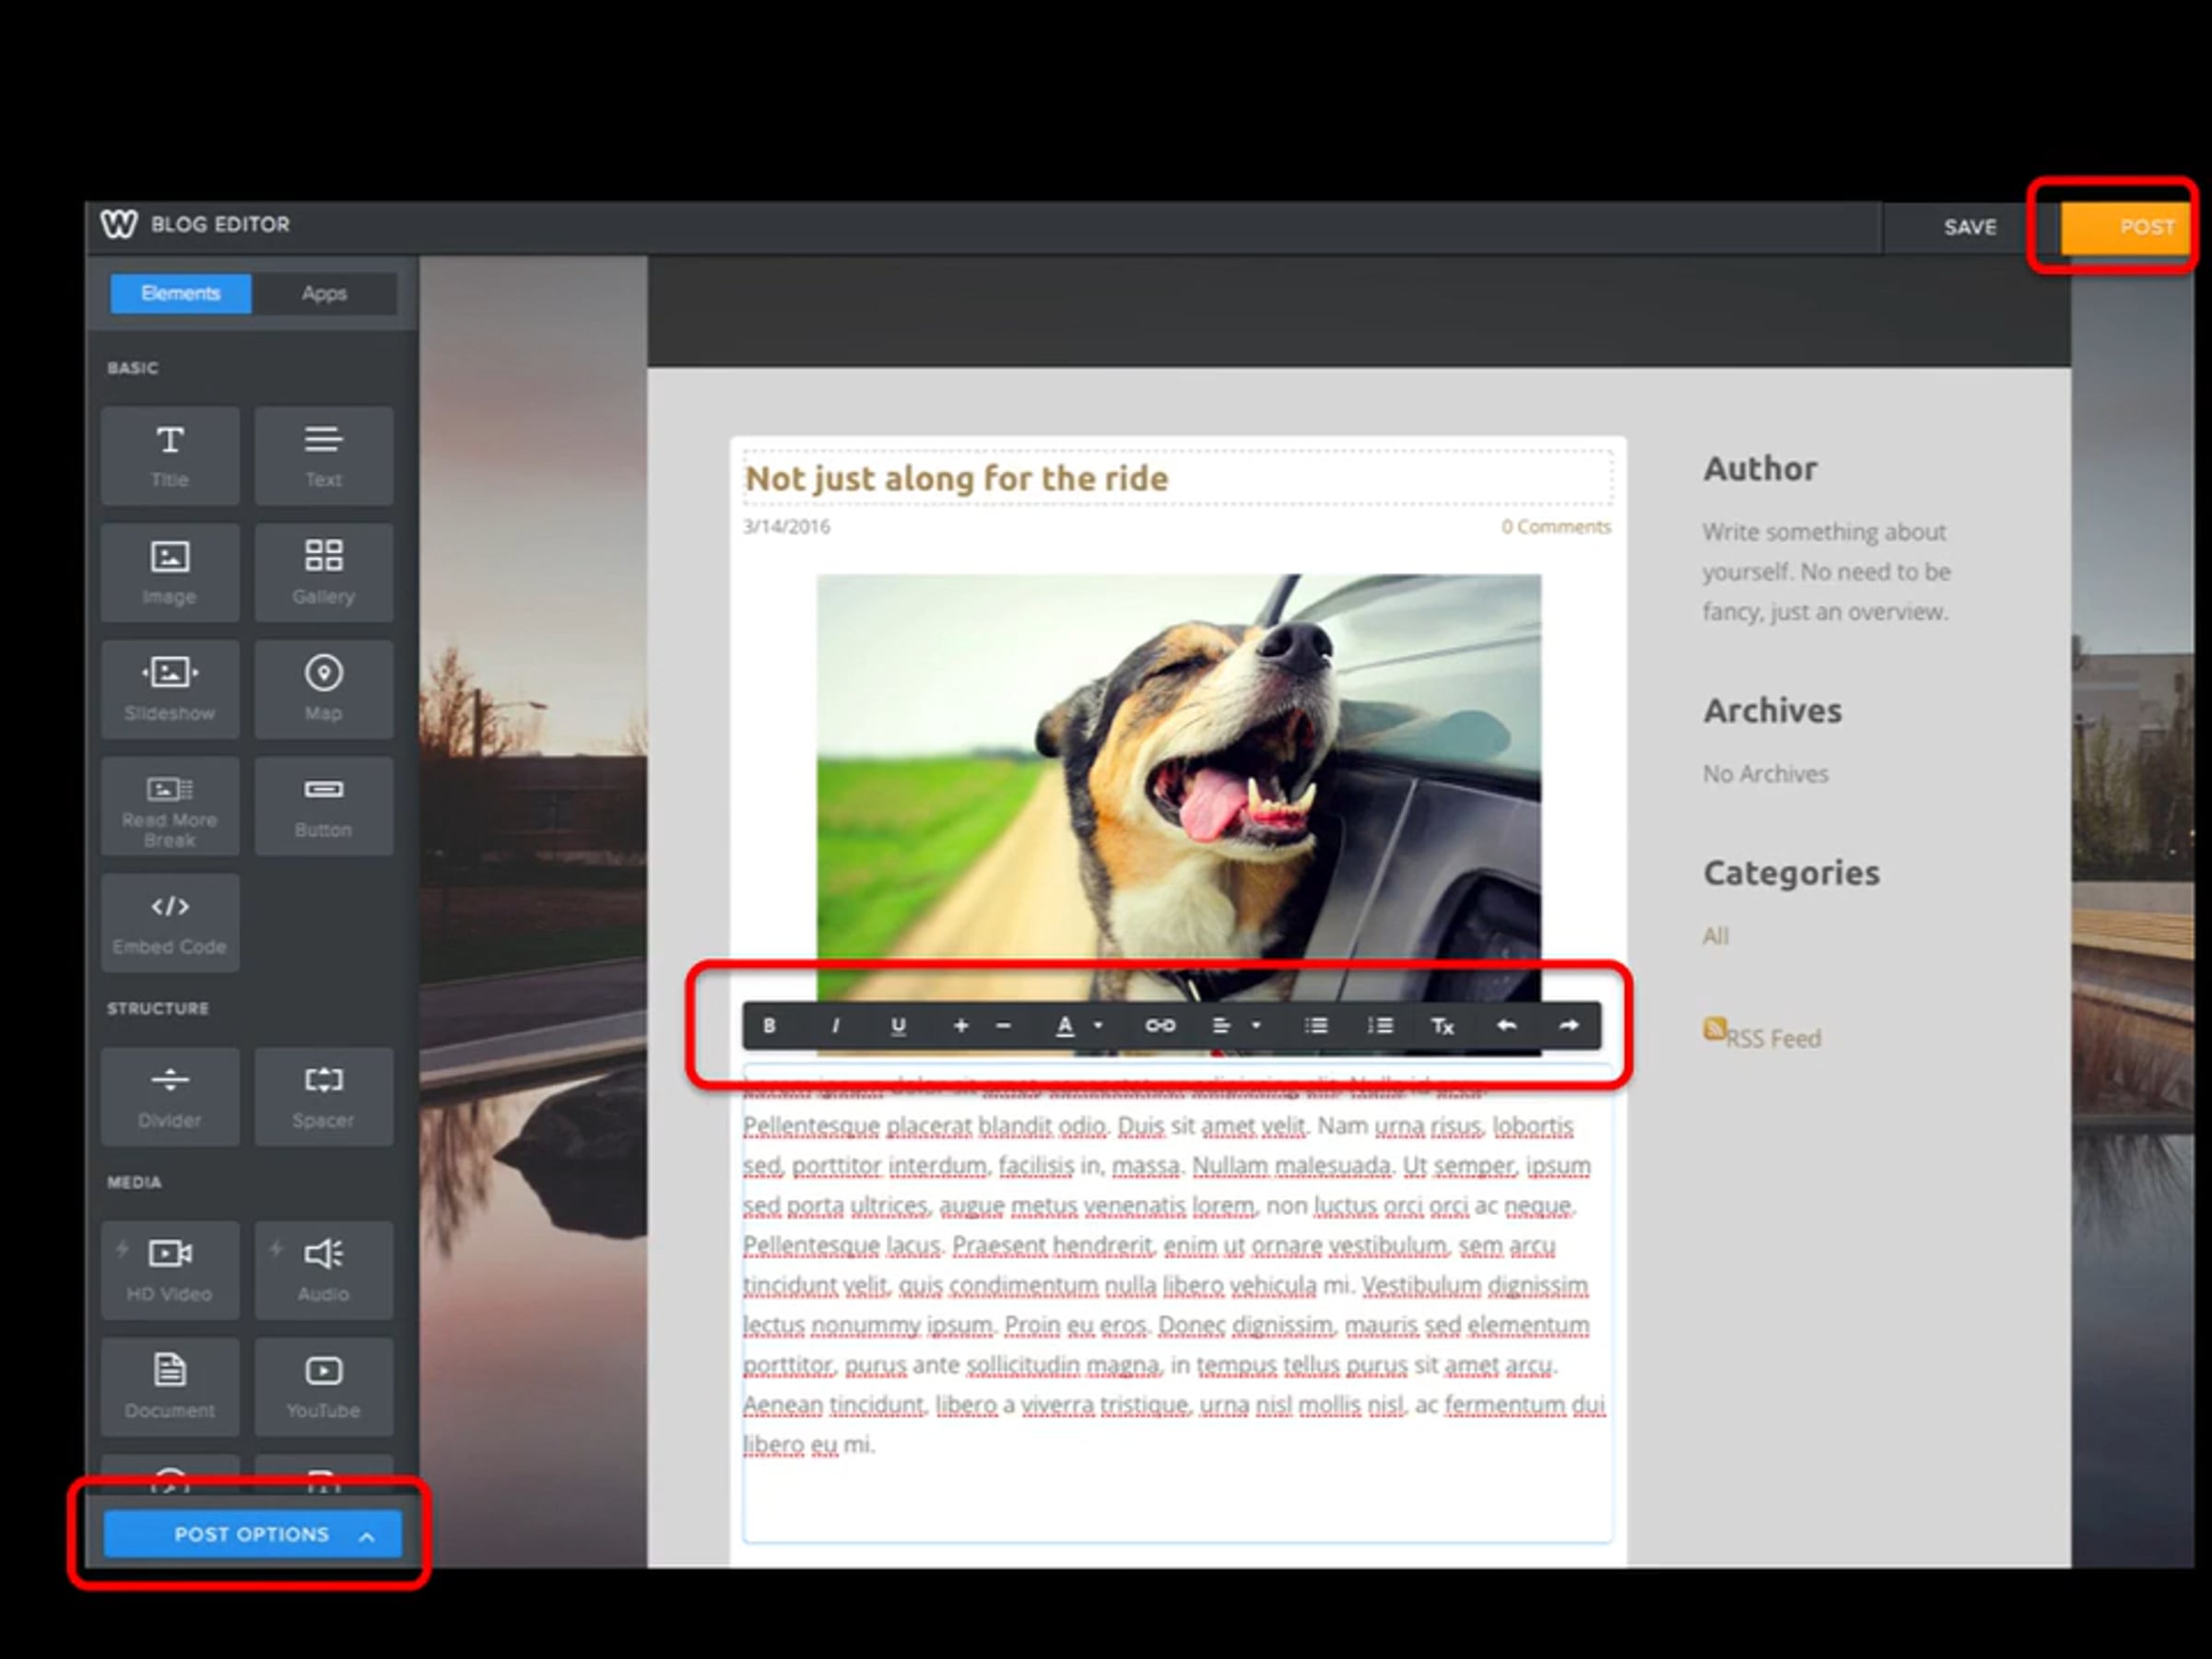This screenshot has height=1659, width=2212.
Task: Click the Bold formatting icon
Action: click(x=769, y=1025)
